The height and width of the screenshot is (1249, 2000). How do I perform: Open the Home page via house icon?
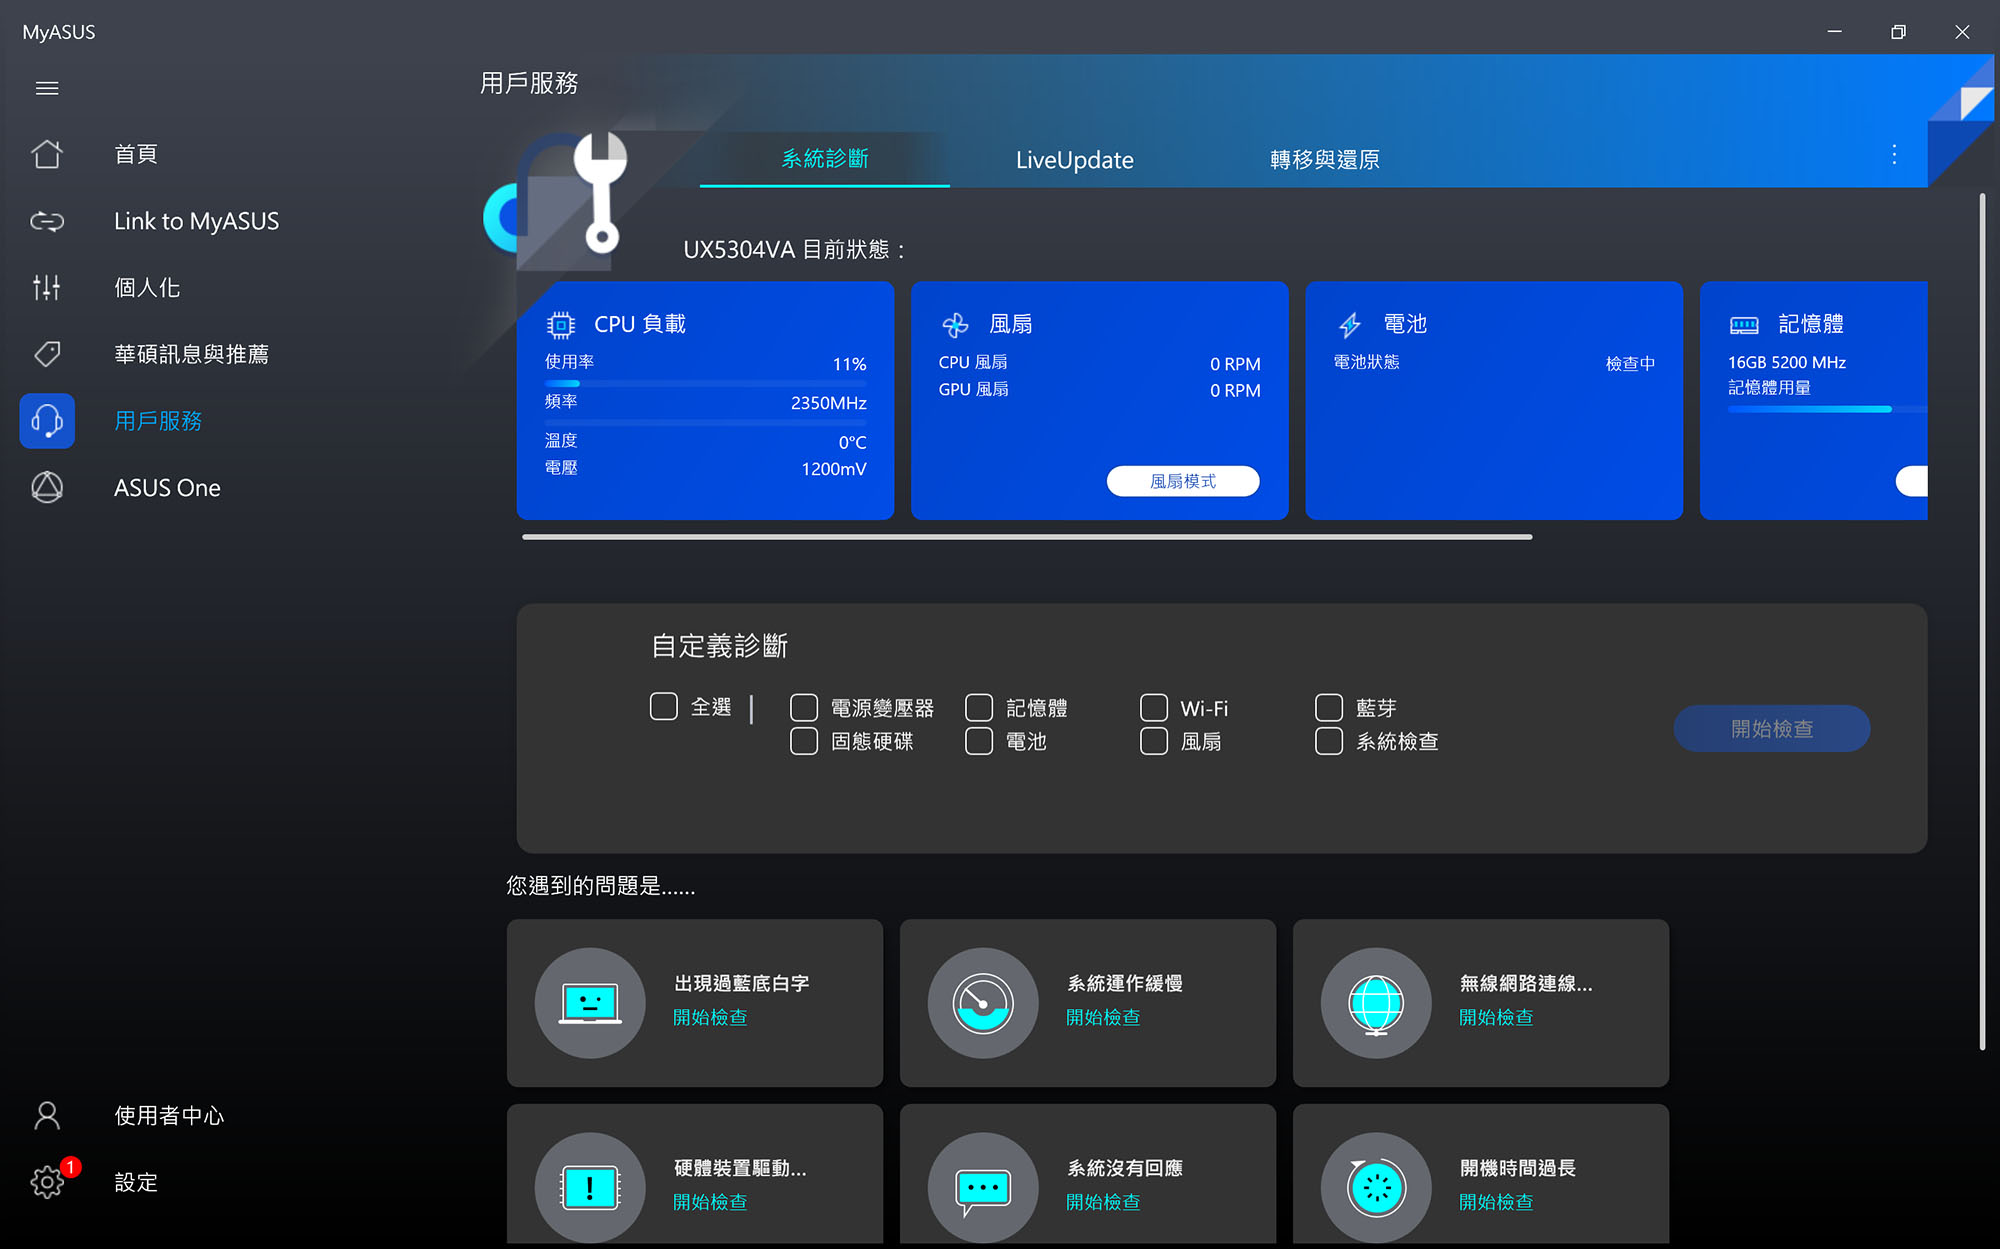pos(47,154)
